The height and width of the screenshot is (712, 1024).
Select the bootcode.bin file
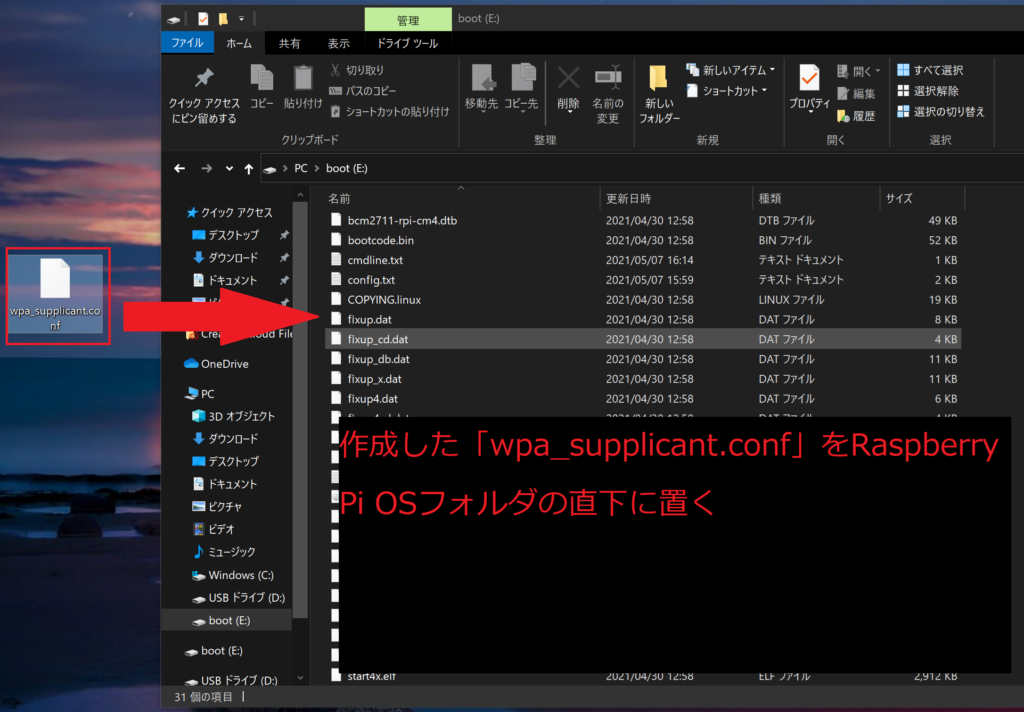pyautogui.click(x=643, y=240)
